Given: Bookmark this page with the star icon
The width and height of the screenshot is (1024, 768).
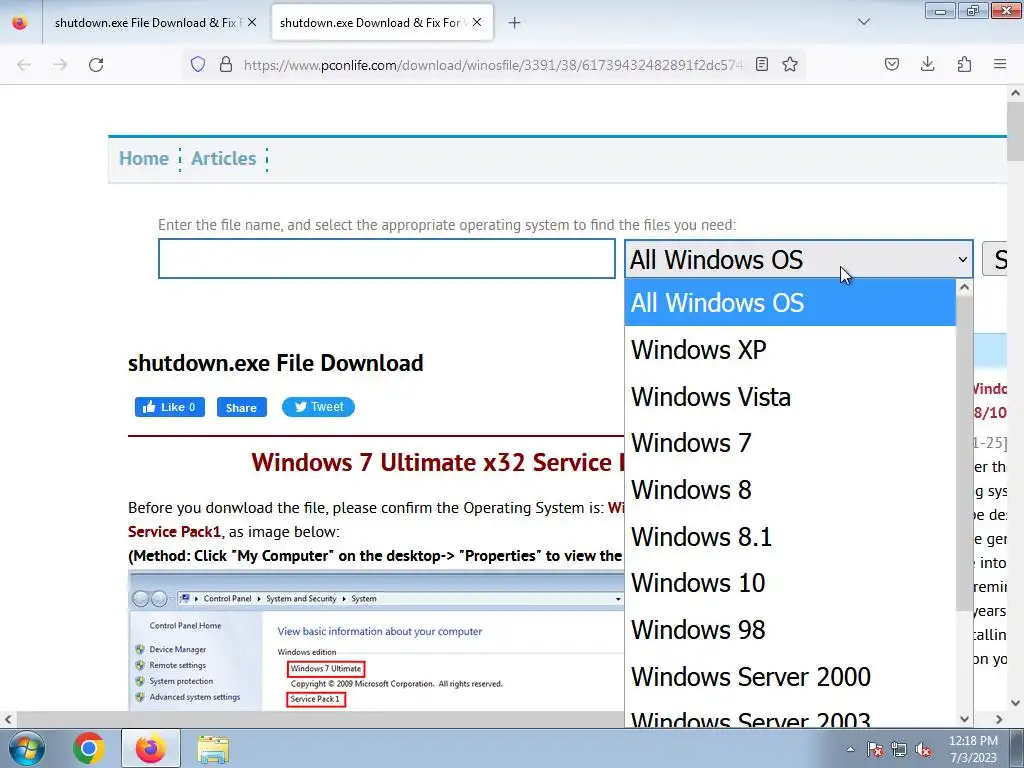Looking at the screenshot, I should coord(790,64).
